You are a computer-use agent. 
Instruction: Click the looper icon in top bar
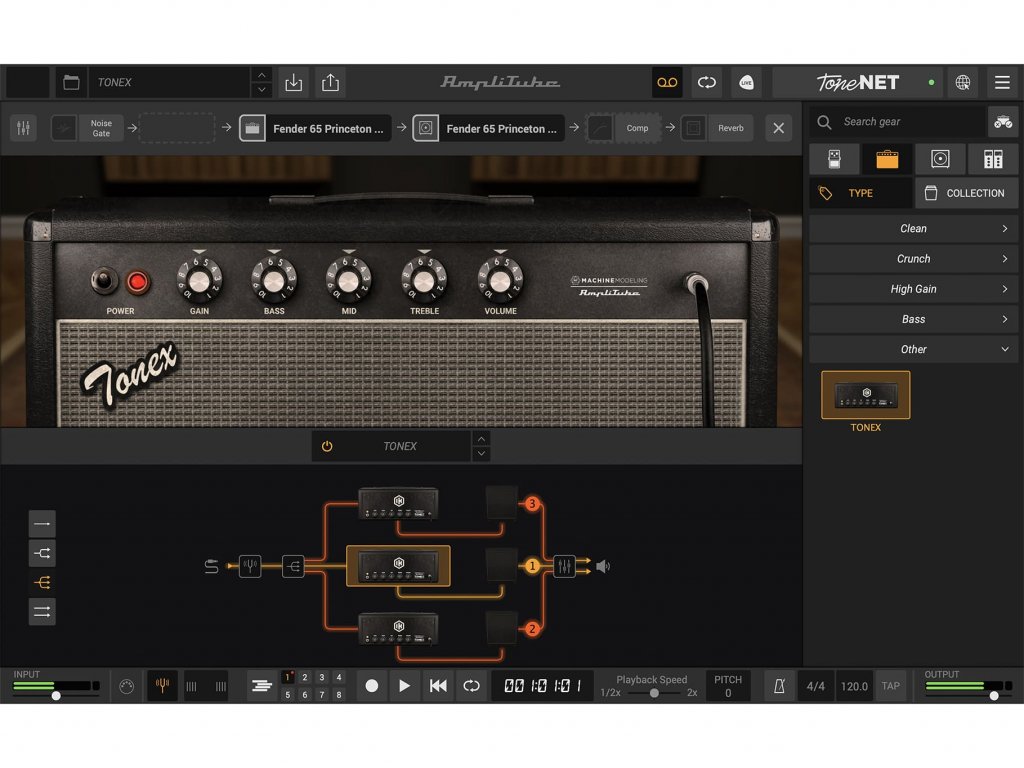point(707,82)
